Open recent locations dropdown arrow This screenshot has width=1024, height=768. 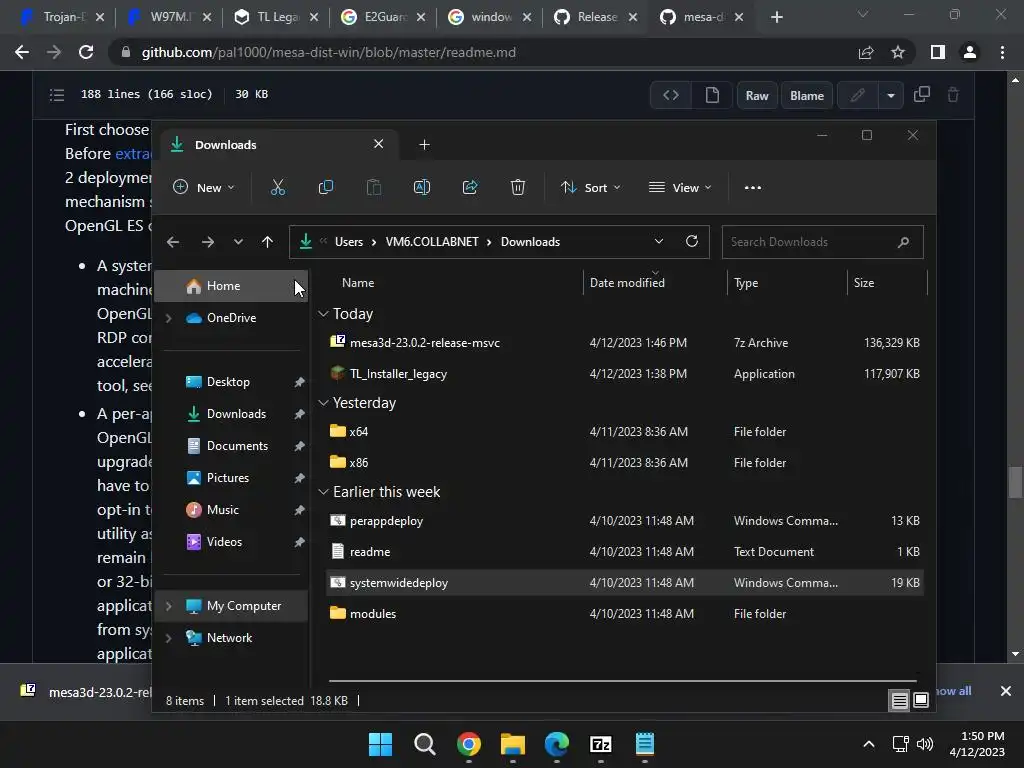pos(238,242)
